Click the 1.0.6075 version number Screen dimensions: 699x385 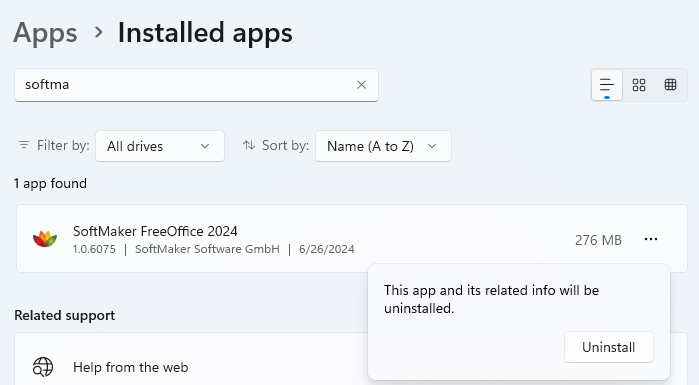pos(94,249)
